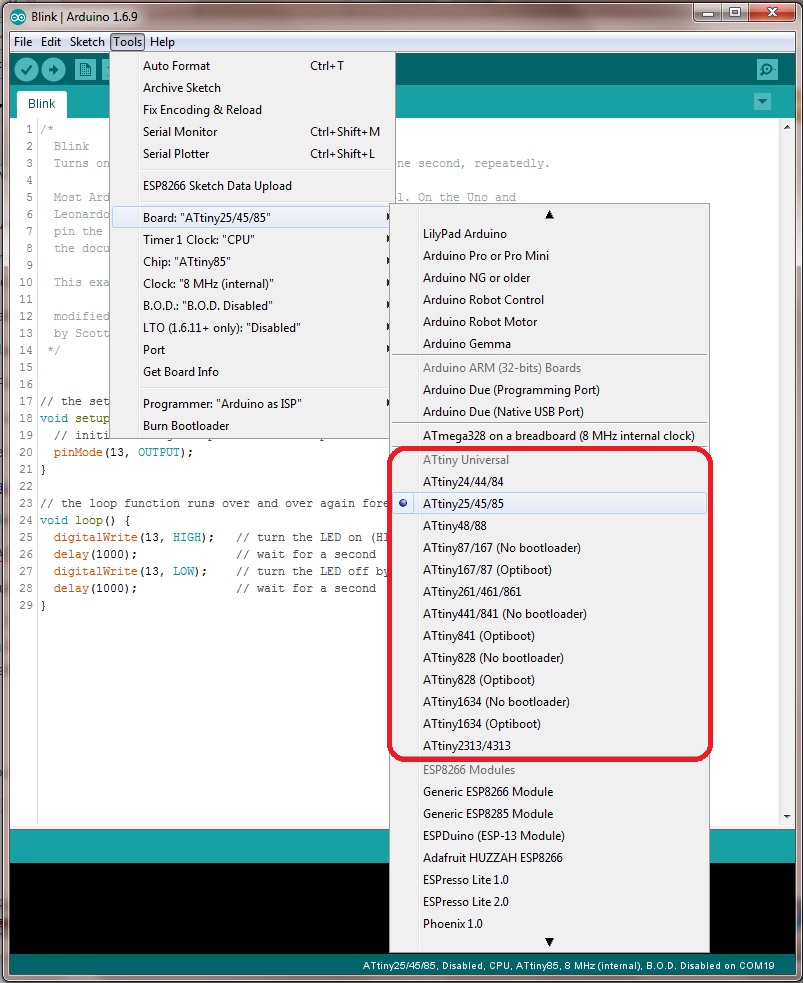Screen dimensions: 804x983
Task: Choose ESPDuino (ESP-13 Module)
Action: (x=549, y=836)
